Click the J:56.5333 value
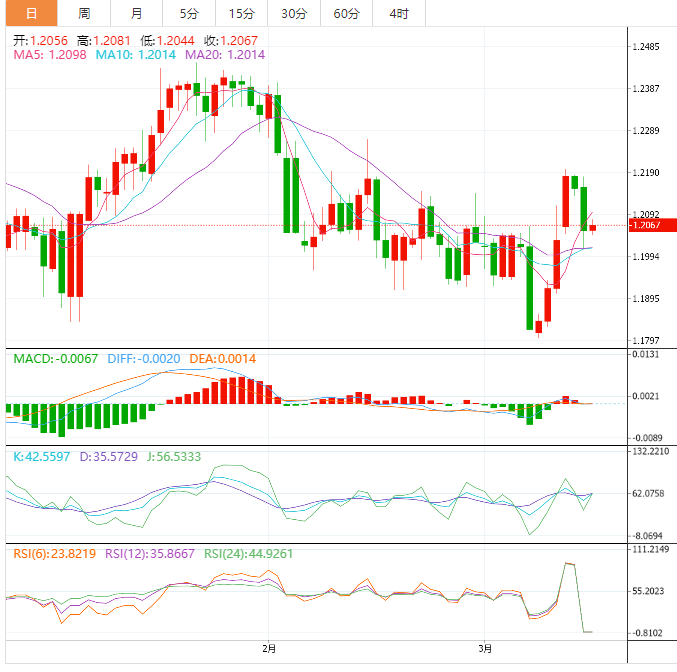677x672 pixels. click(174, 456)
